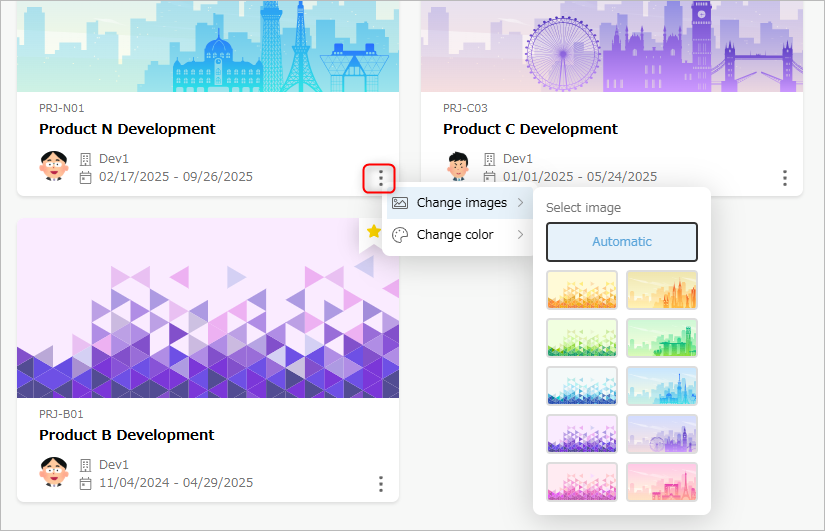This screenshot has height=531, width=825.
Task: Click the building icon on Product N card
Action: (x=85, y=159)
